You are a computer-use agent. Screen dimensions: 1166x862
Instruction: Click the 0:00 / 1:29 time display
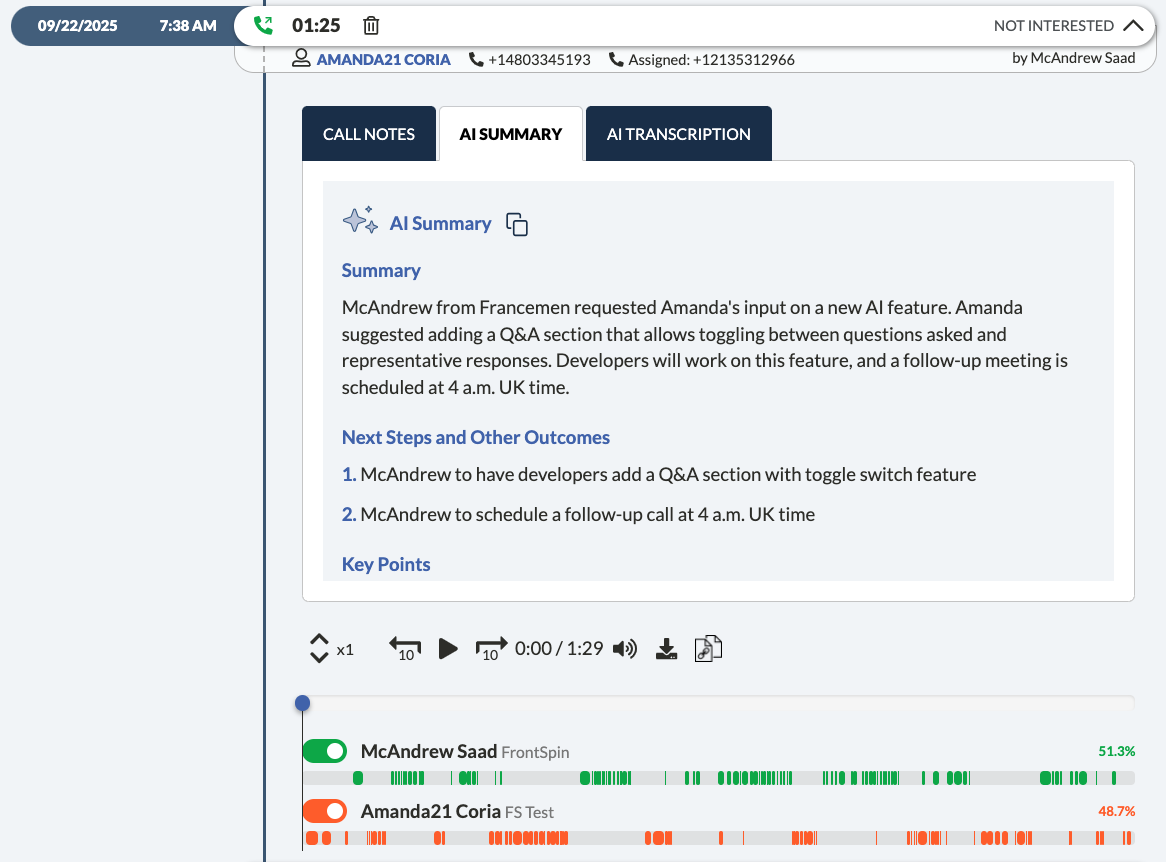[x=558, y=649]
